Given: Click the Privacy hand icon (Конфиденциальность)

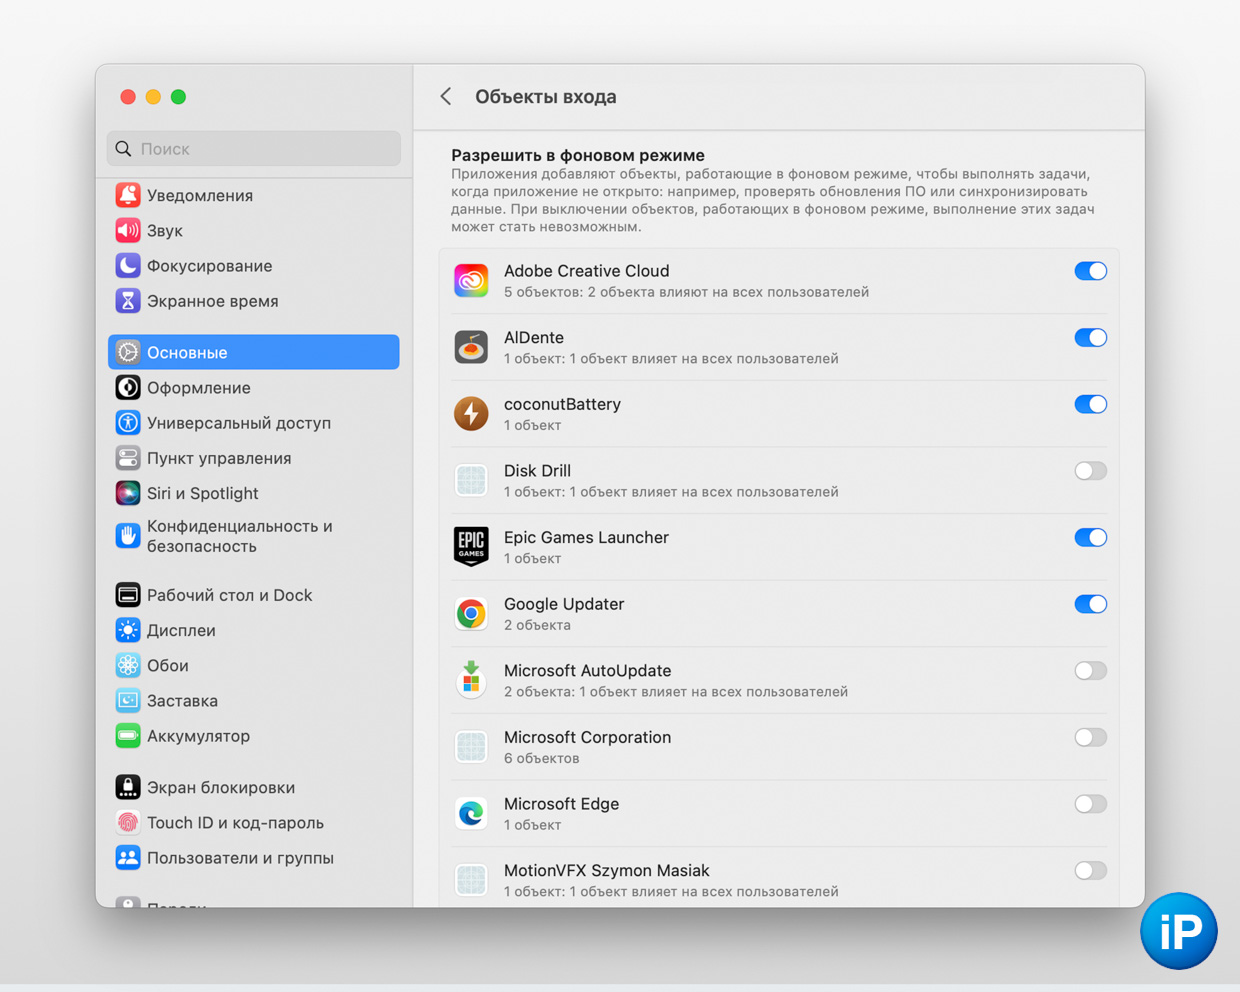Looking at the screenshot, I should point(128,536).
